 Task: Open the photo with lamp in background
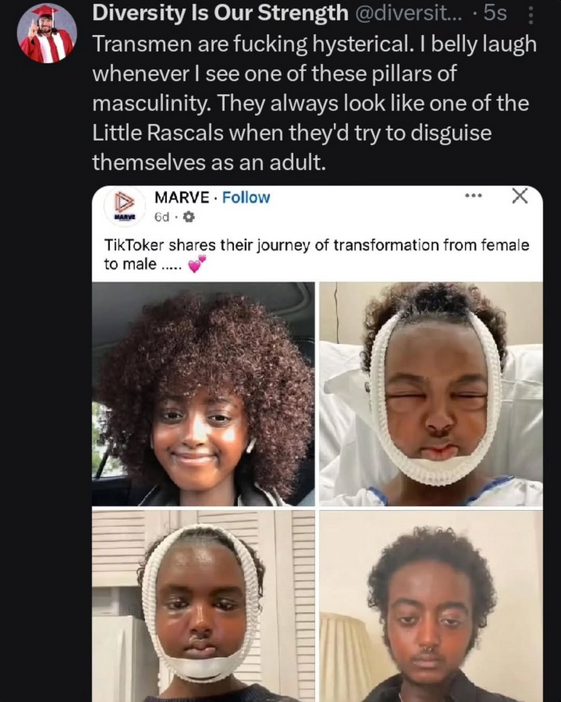431,606
